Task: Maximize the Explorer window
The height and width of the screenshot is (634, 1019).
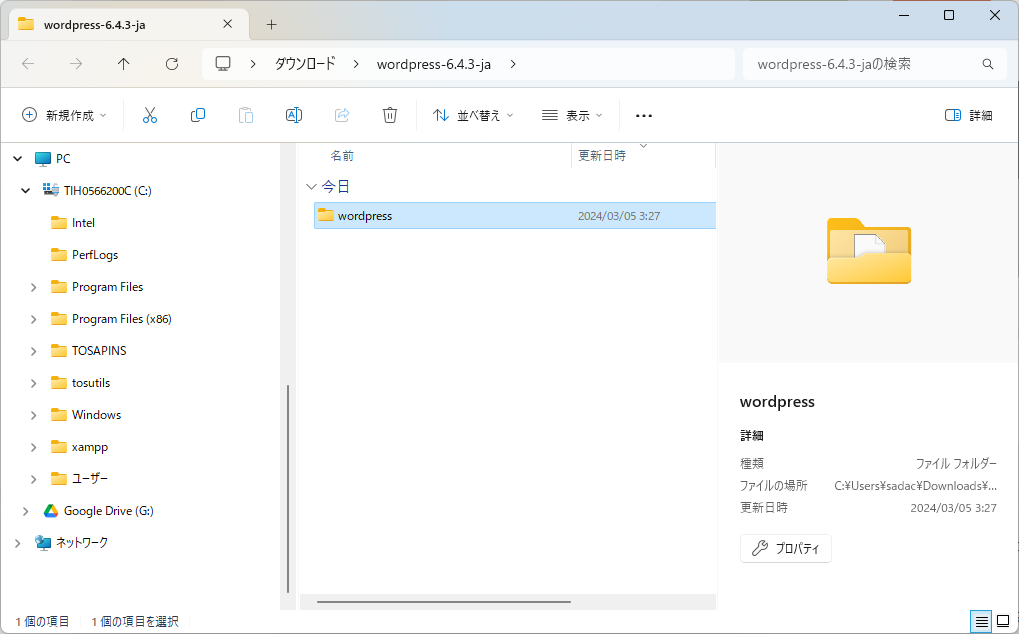Action: (949, 15)
